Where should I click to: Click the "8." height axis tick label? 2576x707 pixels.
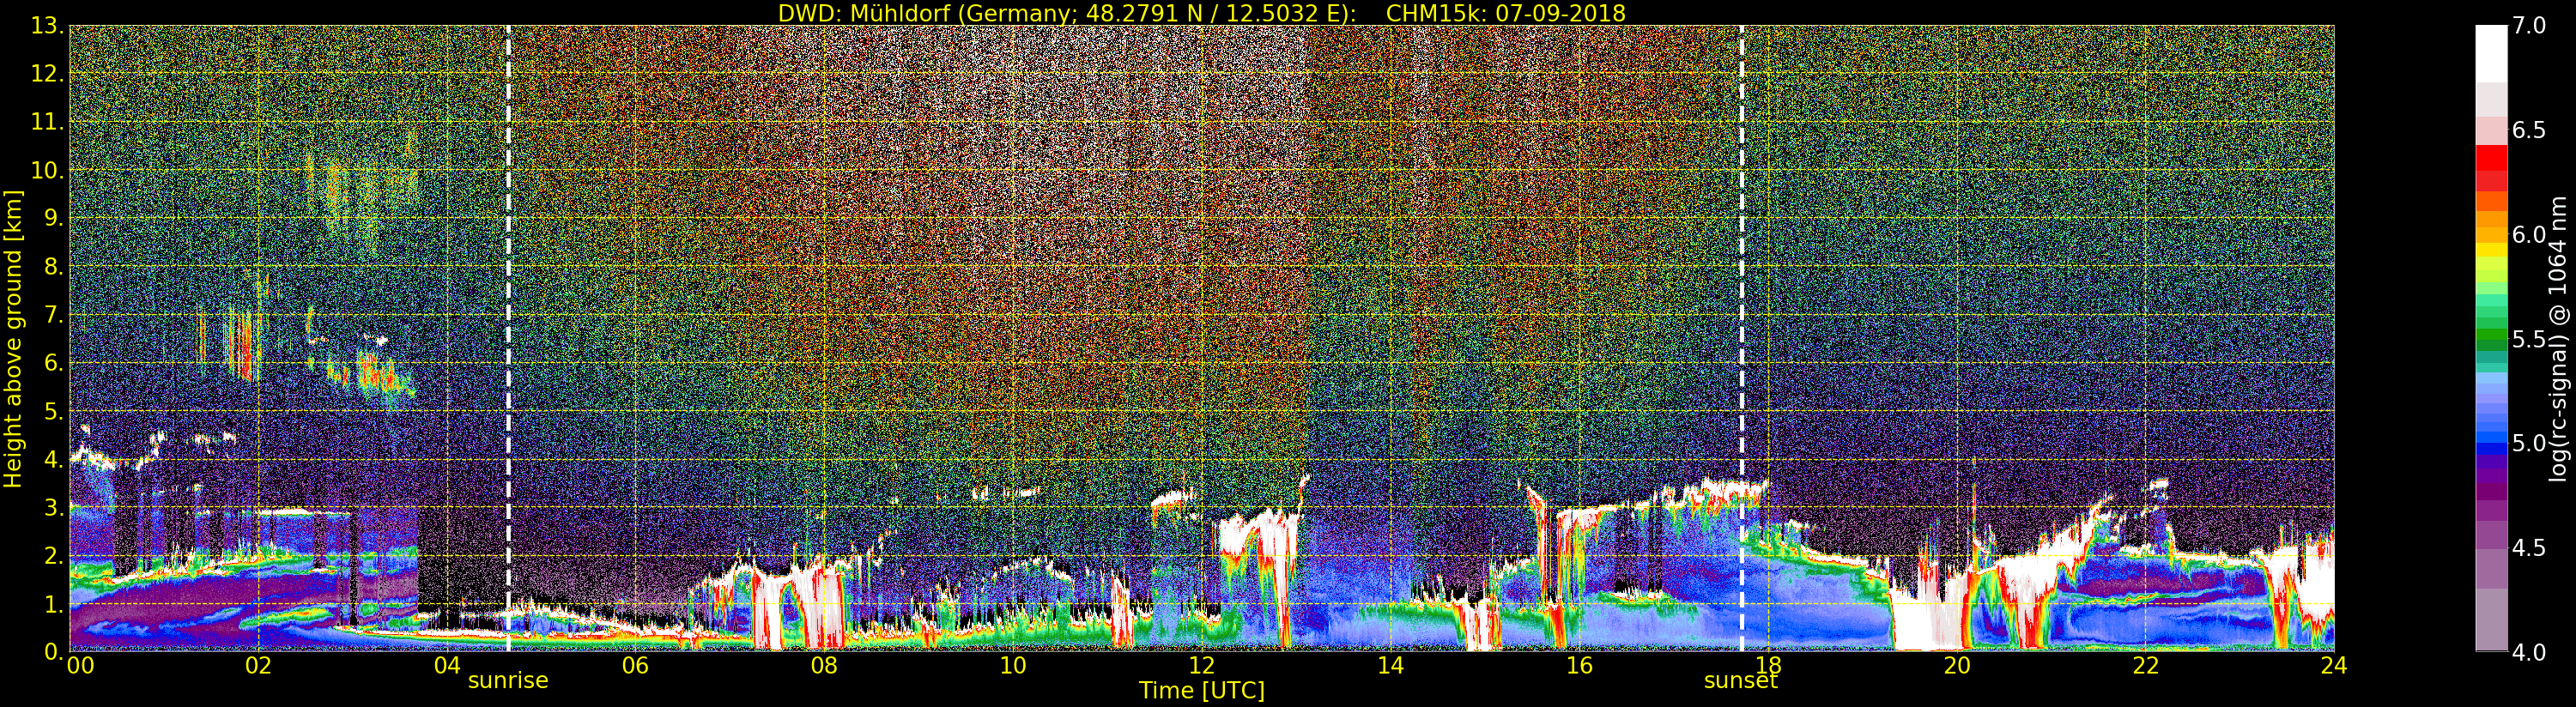pyautogui.click(x=53, y=267)
